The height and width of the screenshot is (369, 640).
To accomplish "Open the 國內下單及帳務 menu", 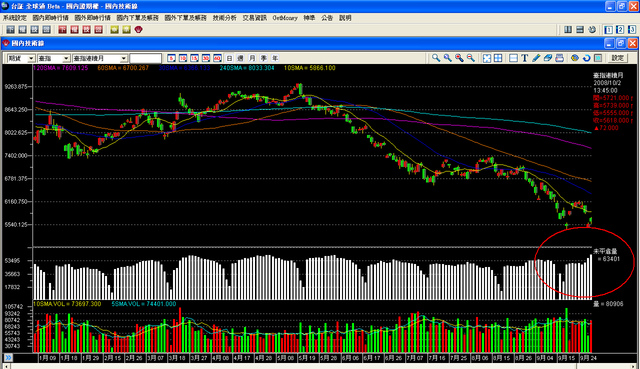I will pyautogui.click(x=138, y=18).
